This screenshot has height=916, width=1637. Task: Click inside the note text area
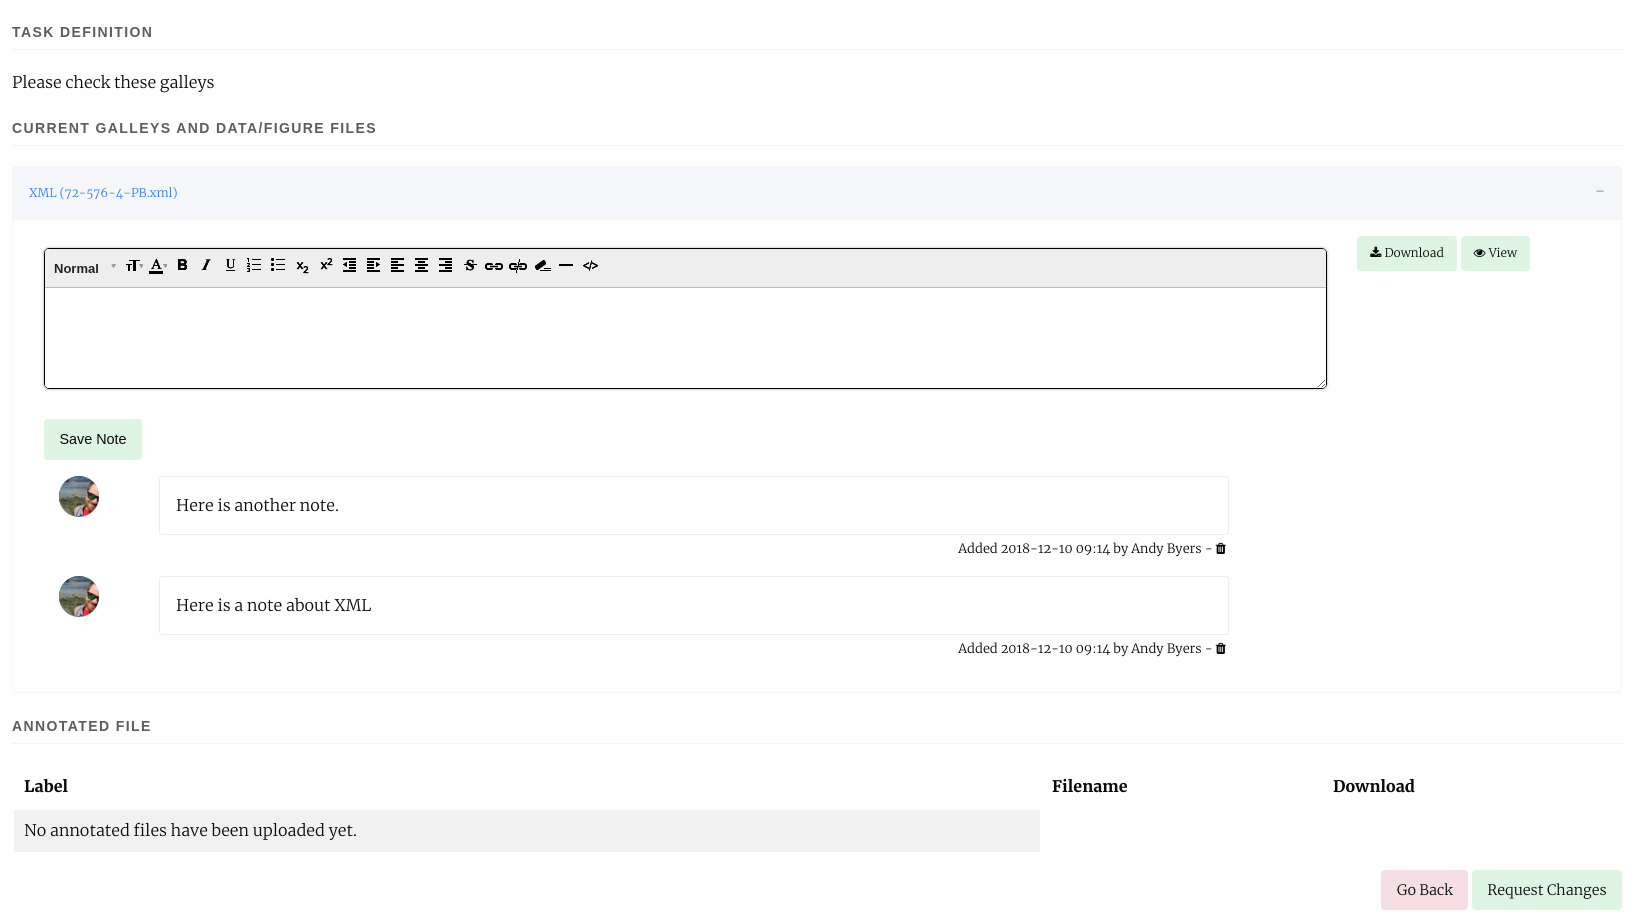click(x=685, y=338)
